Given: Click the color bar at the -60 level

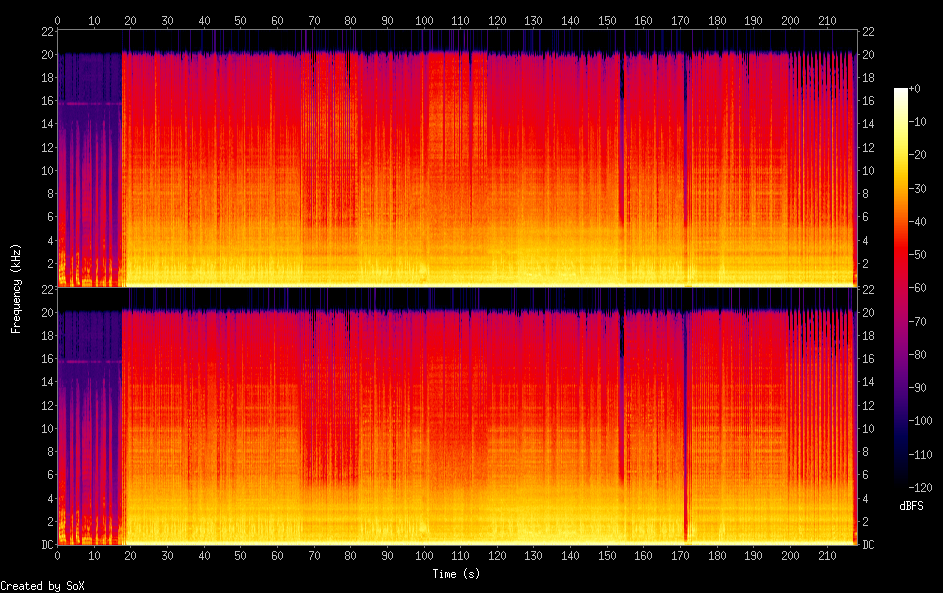Looking at the screenshot, I should 901,289.
